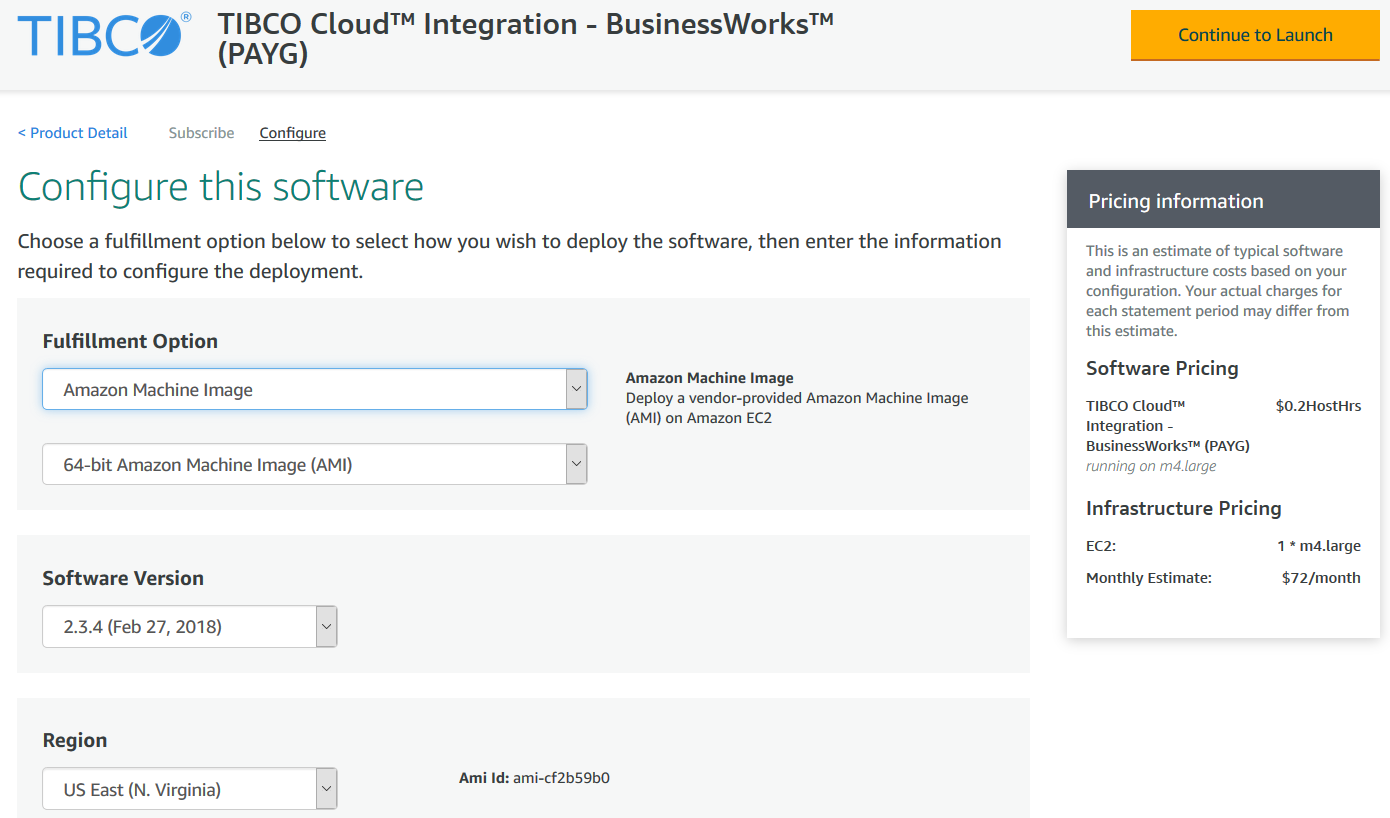Click the arrow on the 64-bit AMI dropdown
This screenshot has height=818, width=1390.
(576, 464)
